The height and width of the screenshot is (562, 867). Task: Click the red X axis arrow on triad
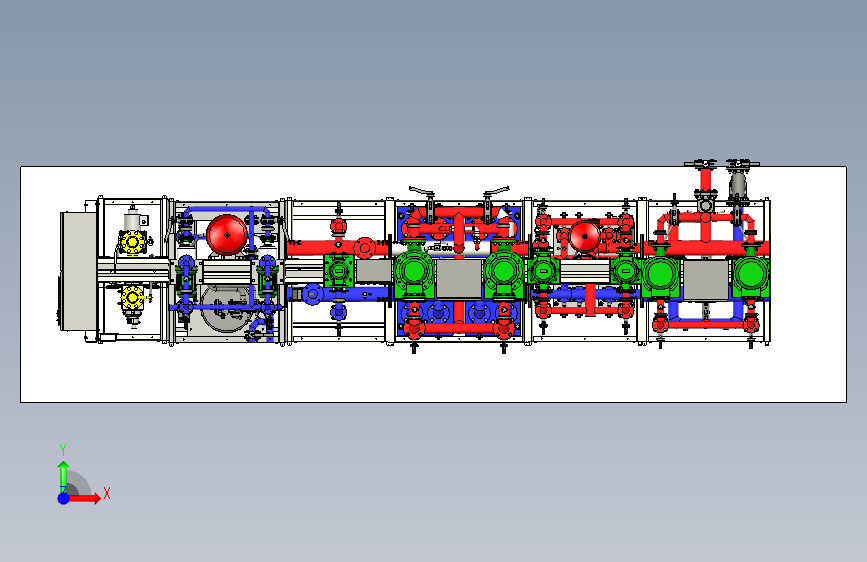coord(84,498)
